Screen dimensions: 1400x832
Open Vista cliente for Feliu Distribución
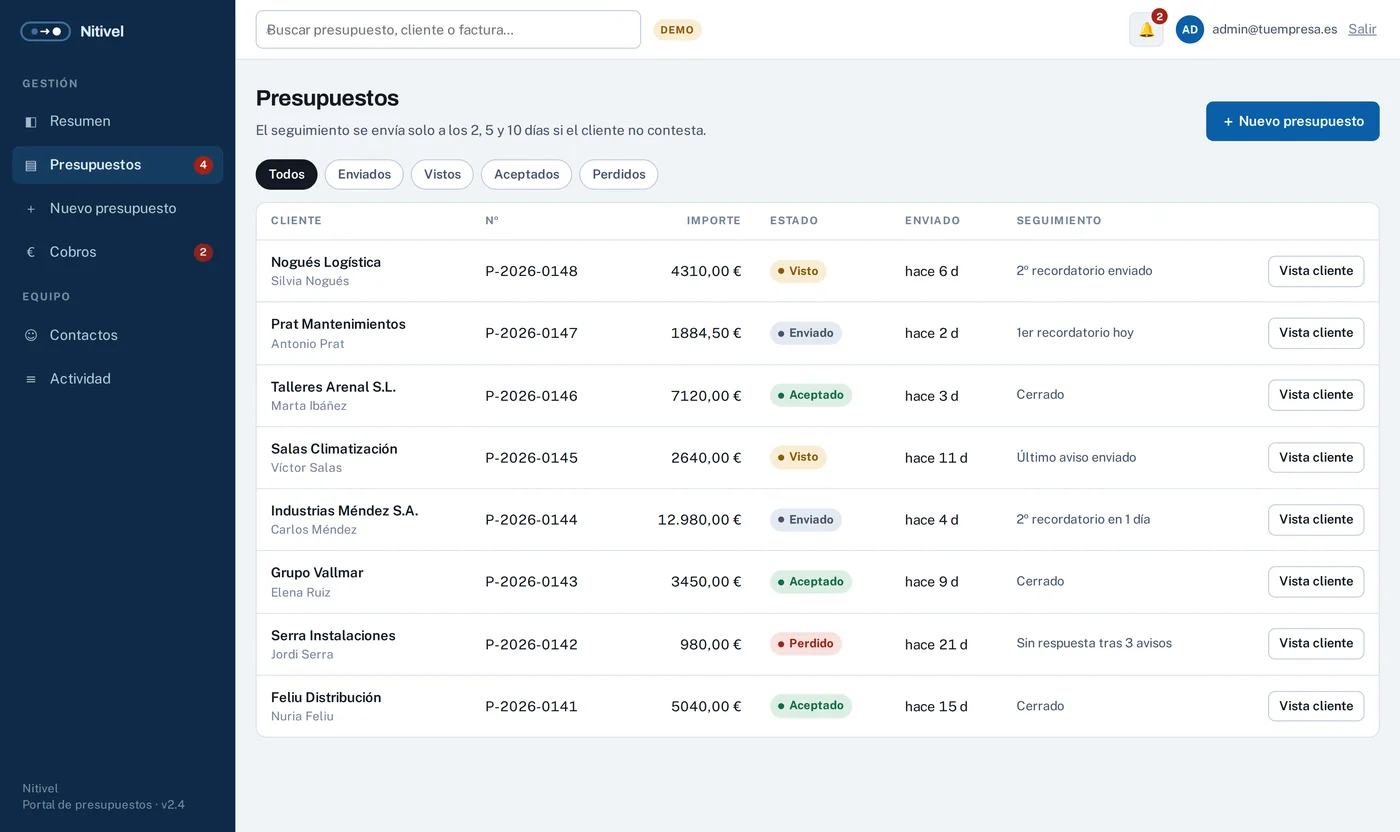click(x=1316, y=706)
